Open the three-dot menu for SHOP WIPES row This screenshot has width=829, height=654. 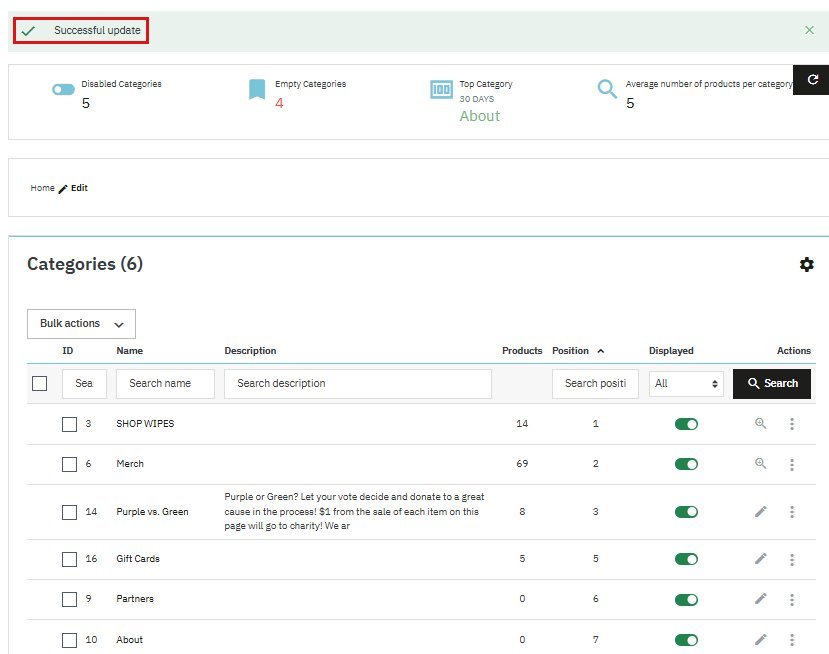coord(791,424)
